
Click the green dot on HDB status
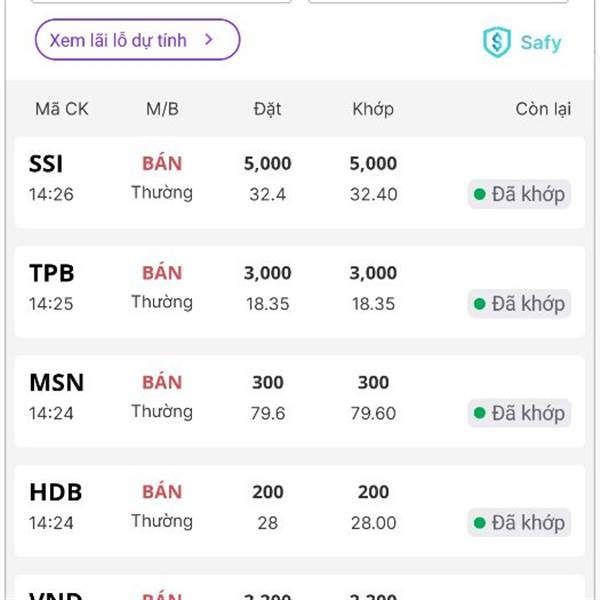(x=480, y=522)
